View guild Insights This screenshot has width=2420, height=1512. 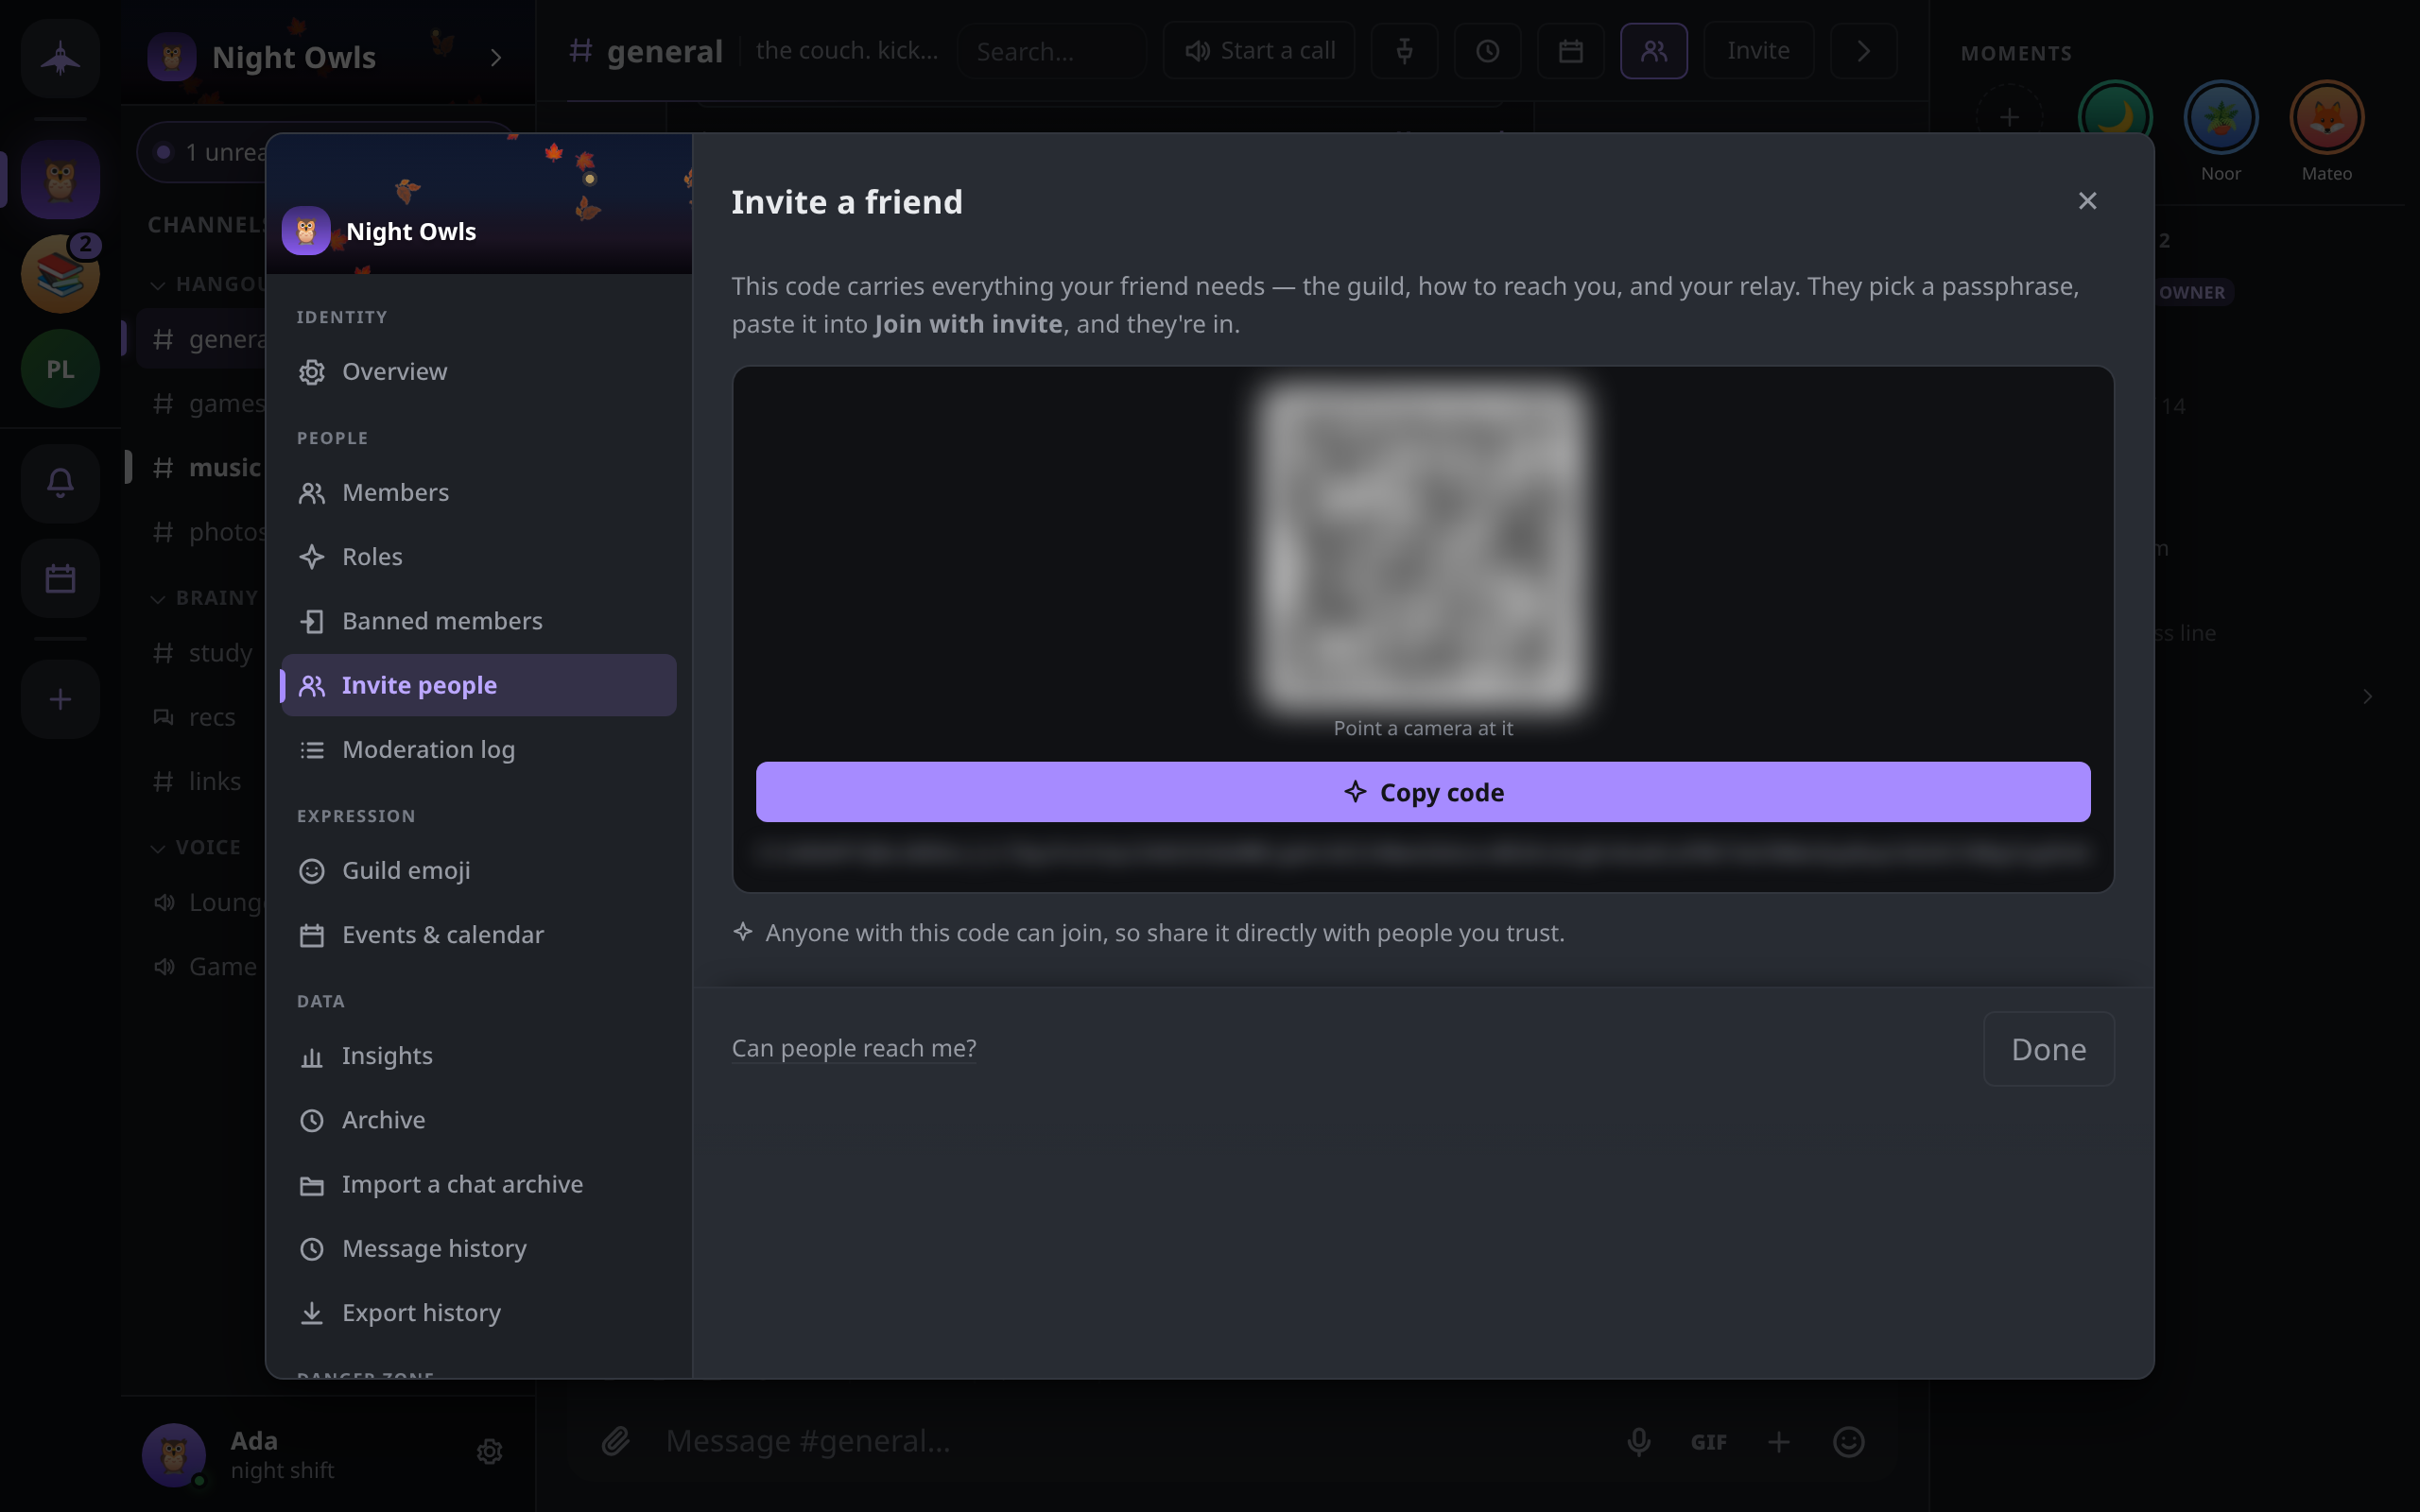pyautogui.click(x=478, y=1055)
